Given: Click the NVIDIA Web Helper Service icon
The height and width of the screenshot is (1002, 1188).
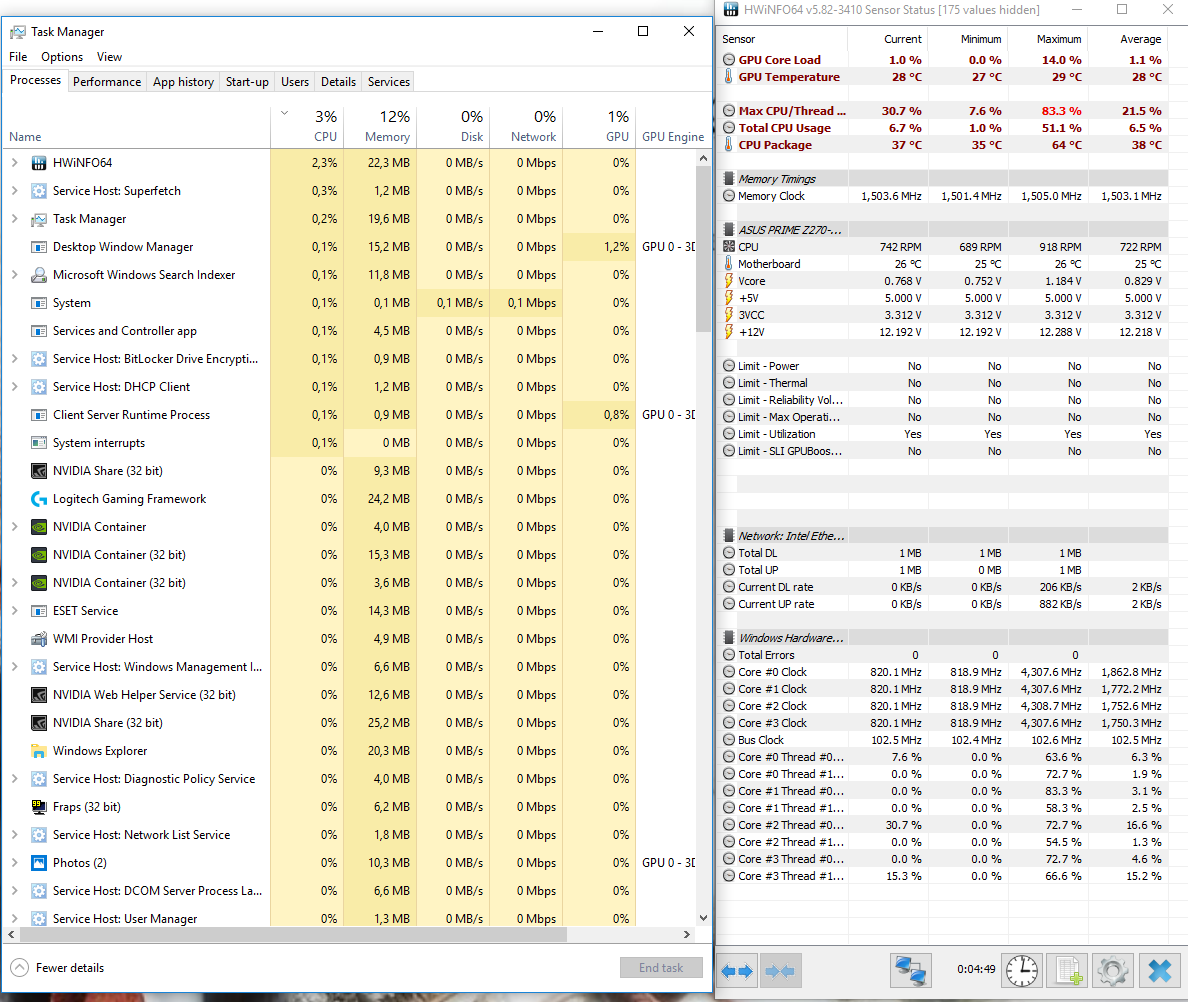Looking at the screenshot, I should (39, 695).
